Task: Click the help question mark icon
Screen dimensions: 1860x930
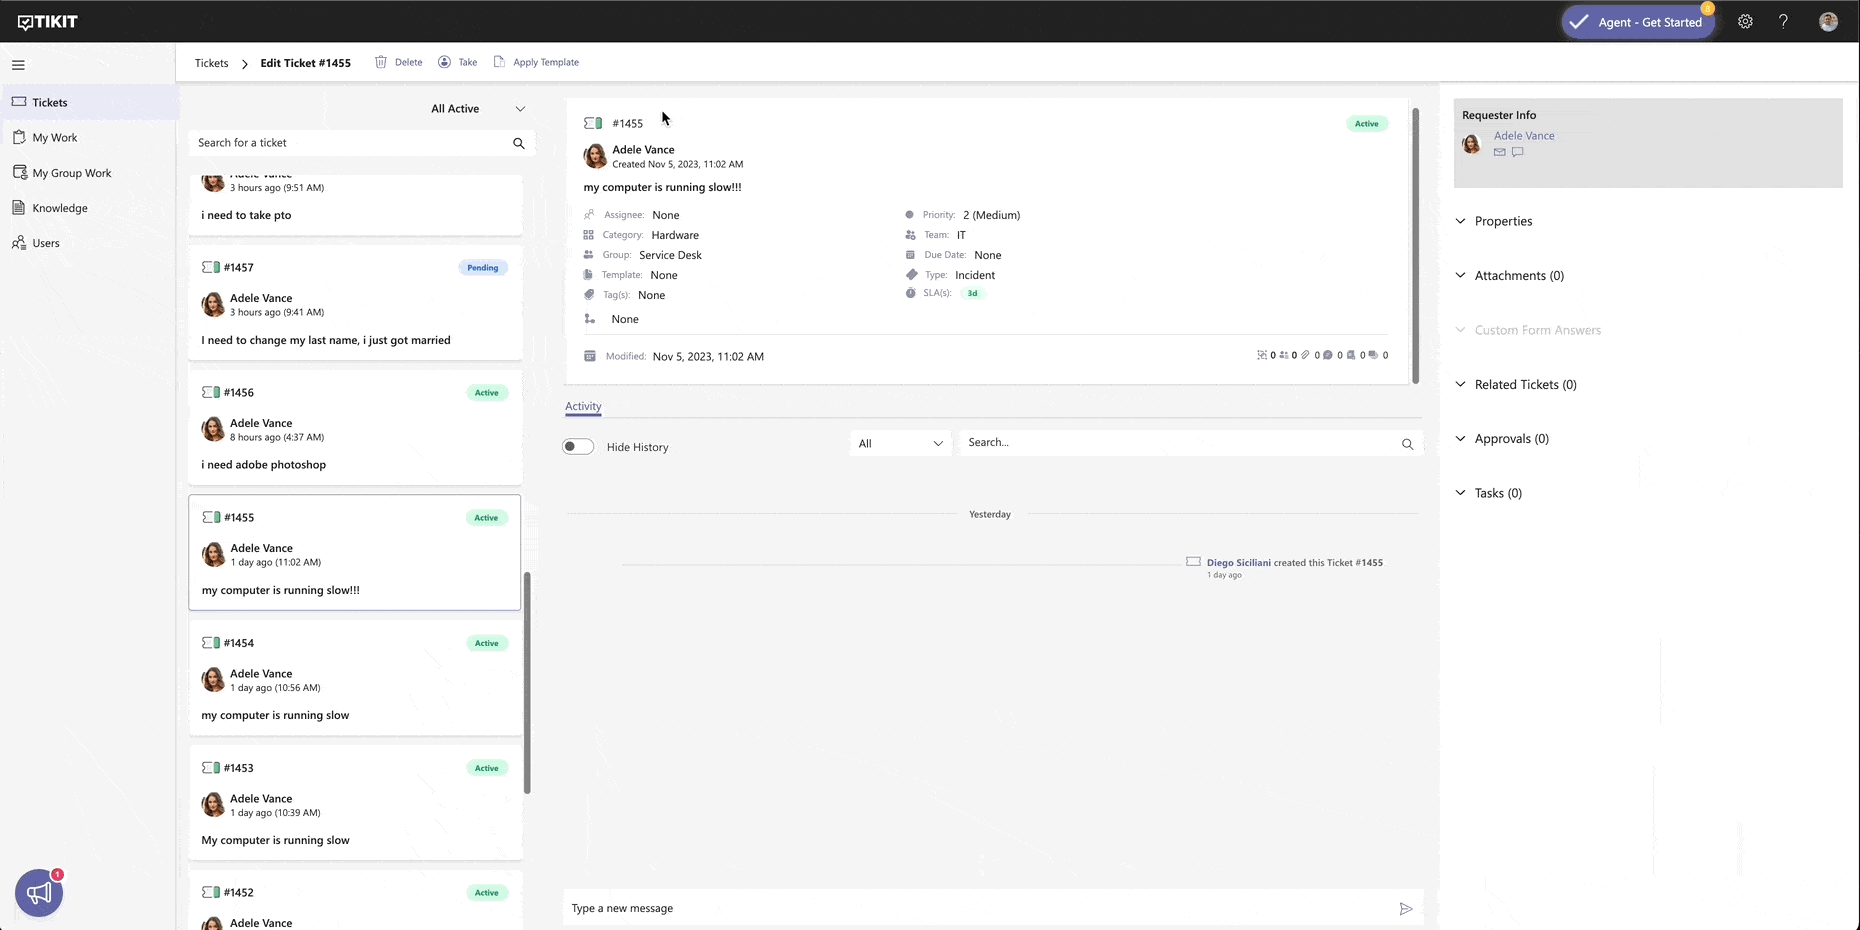Action: [x=1783, y=22]
